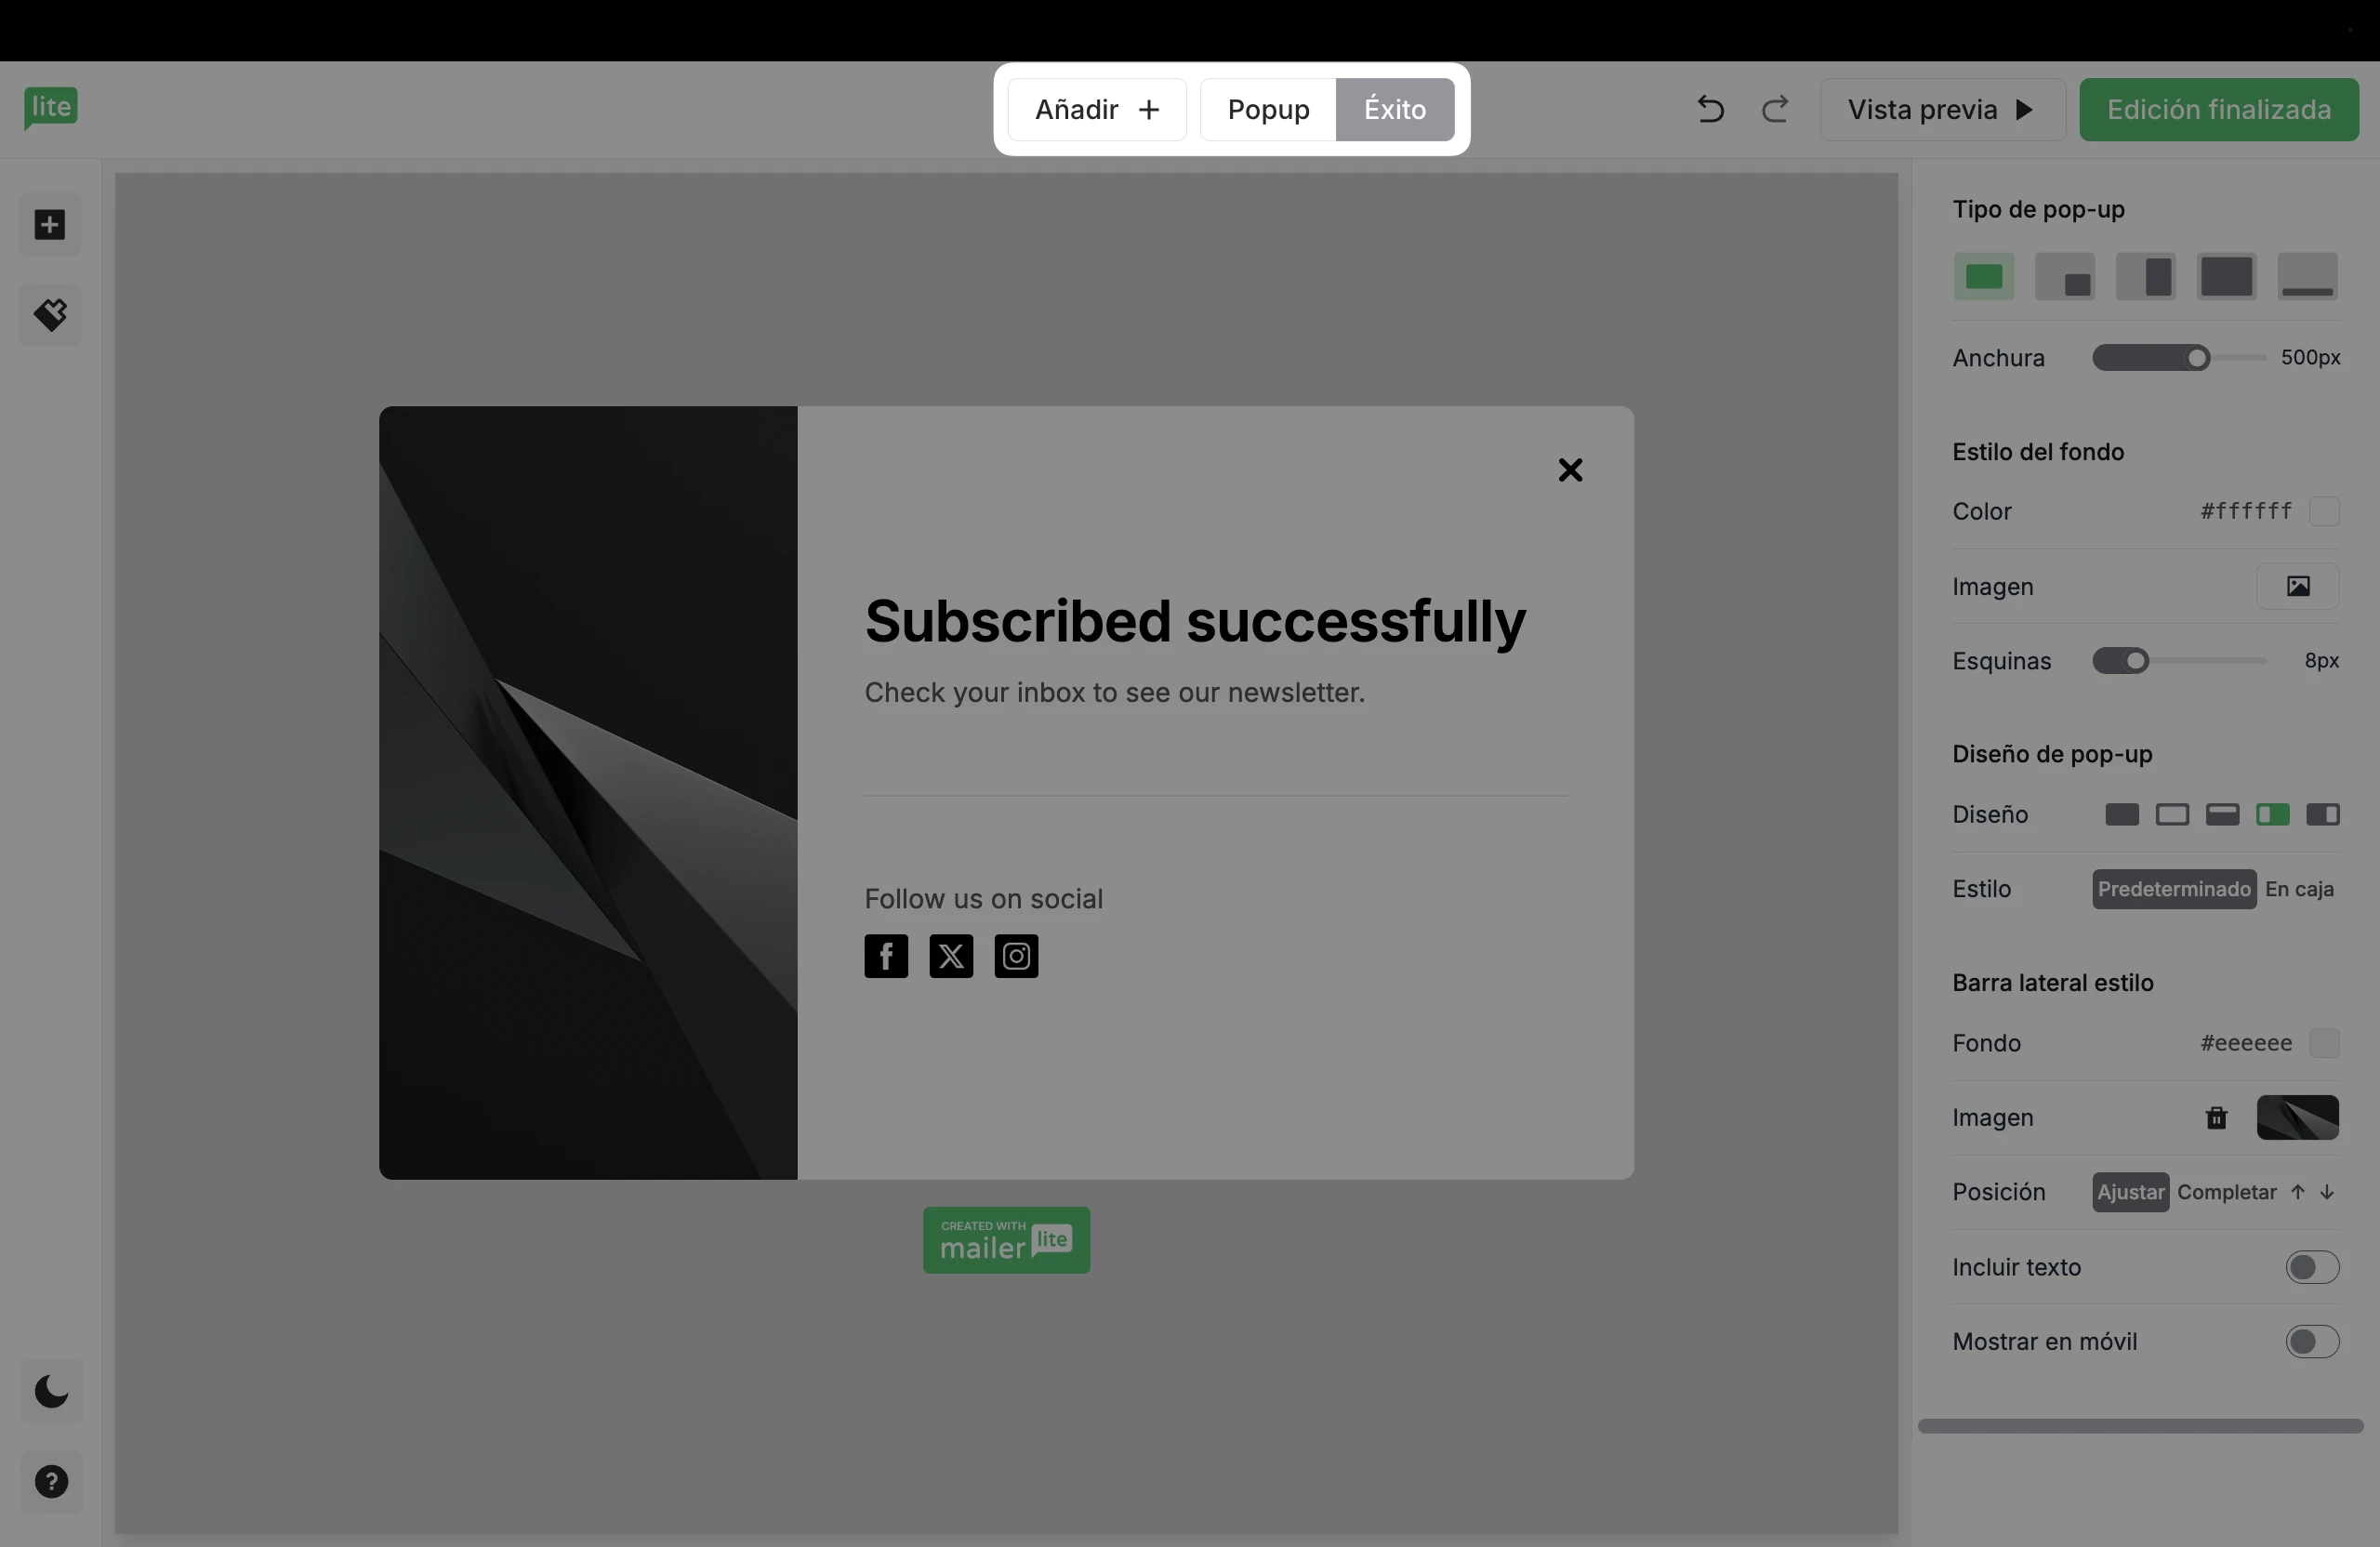Open Vista previa preview

(x=1941, y=109)
